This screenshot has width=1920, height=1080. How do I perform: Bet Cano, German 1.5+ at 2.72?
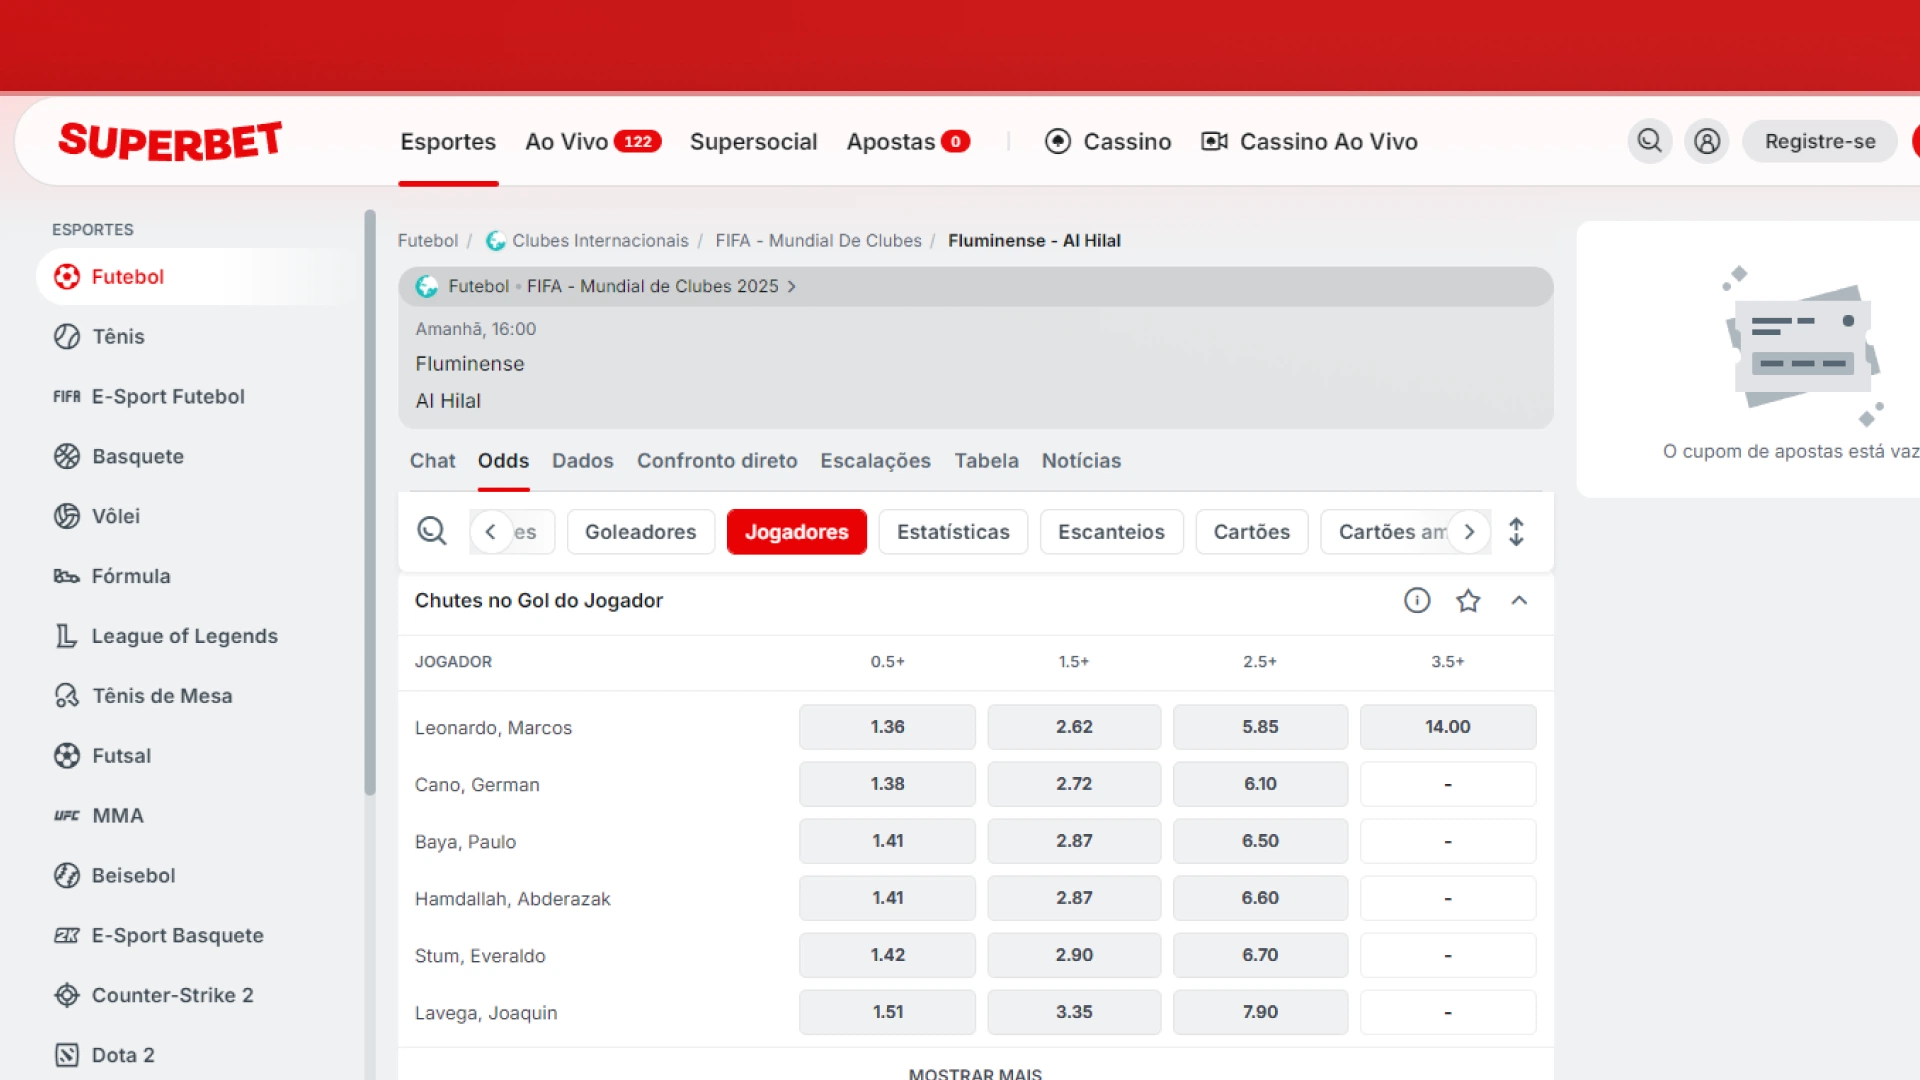click(x=1074, y=784)
